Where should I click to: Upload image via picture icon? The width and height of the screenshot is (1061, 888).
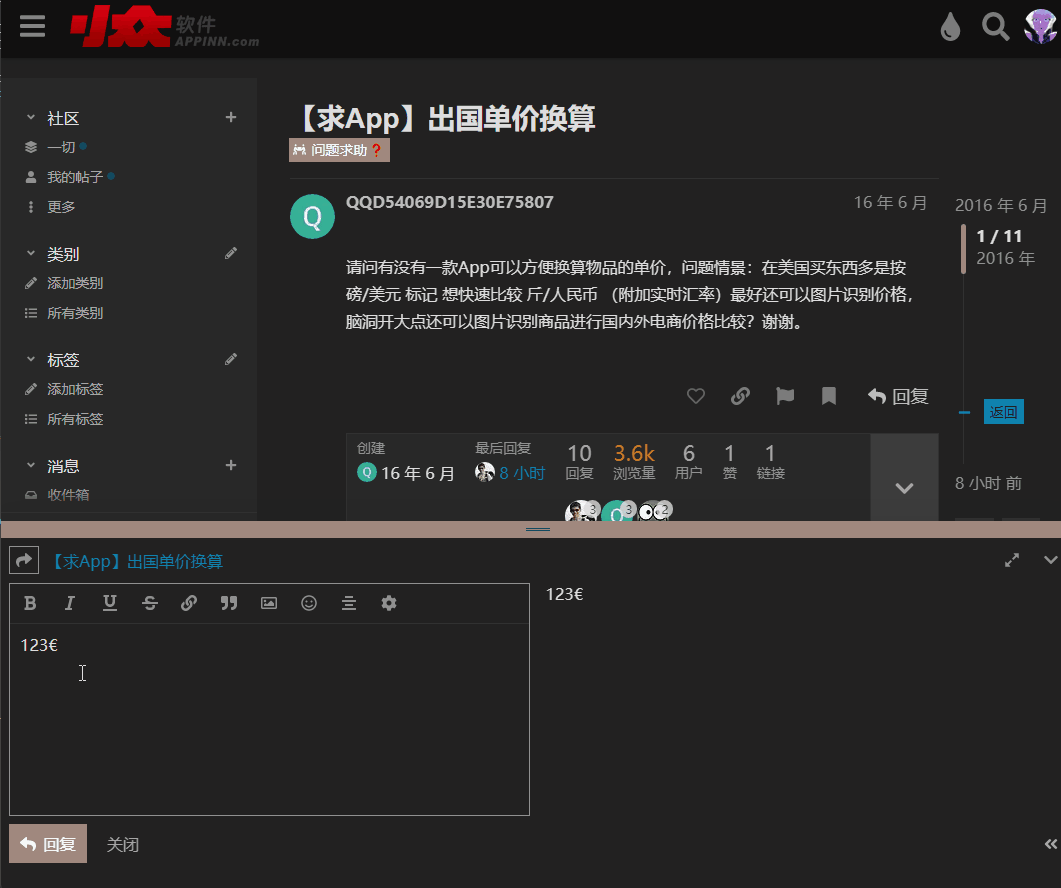269,603
